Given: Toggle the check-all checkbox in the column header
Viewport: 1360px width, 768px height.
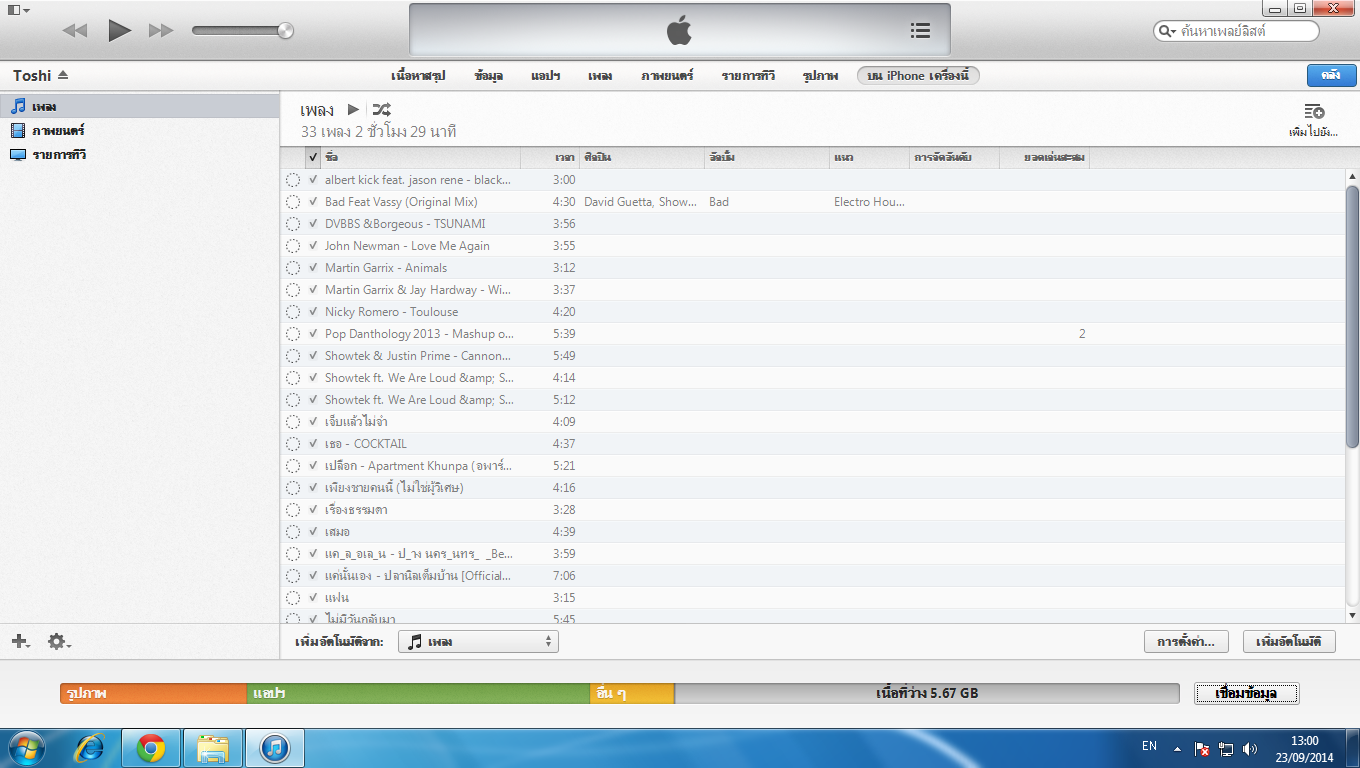Looking at the screenshot, I should coord(314,157).
